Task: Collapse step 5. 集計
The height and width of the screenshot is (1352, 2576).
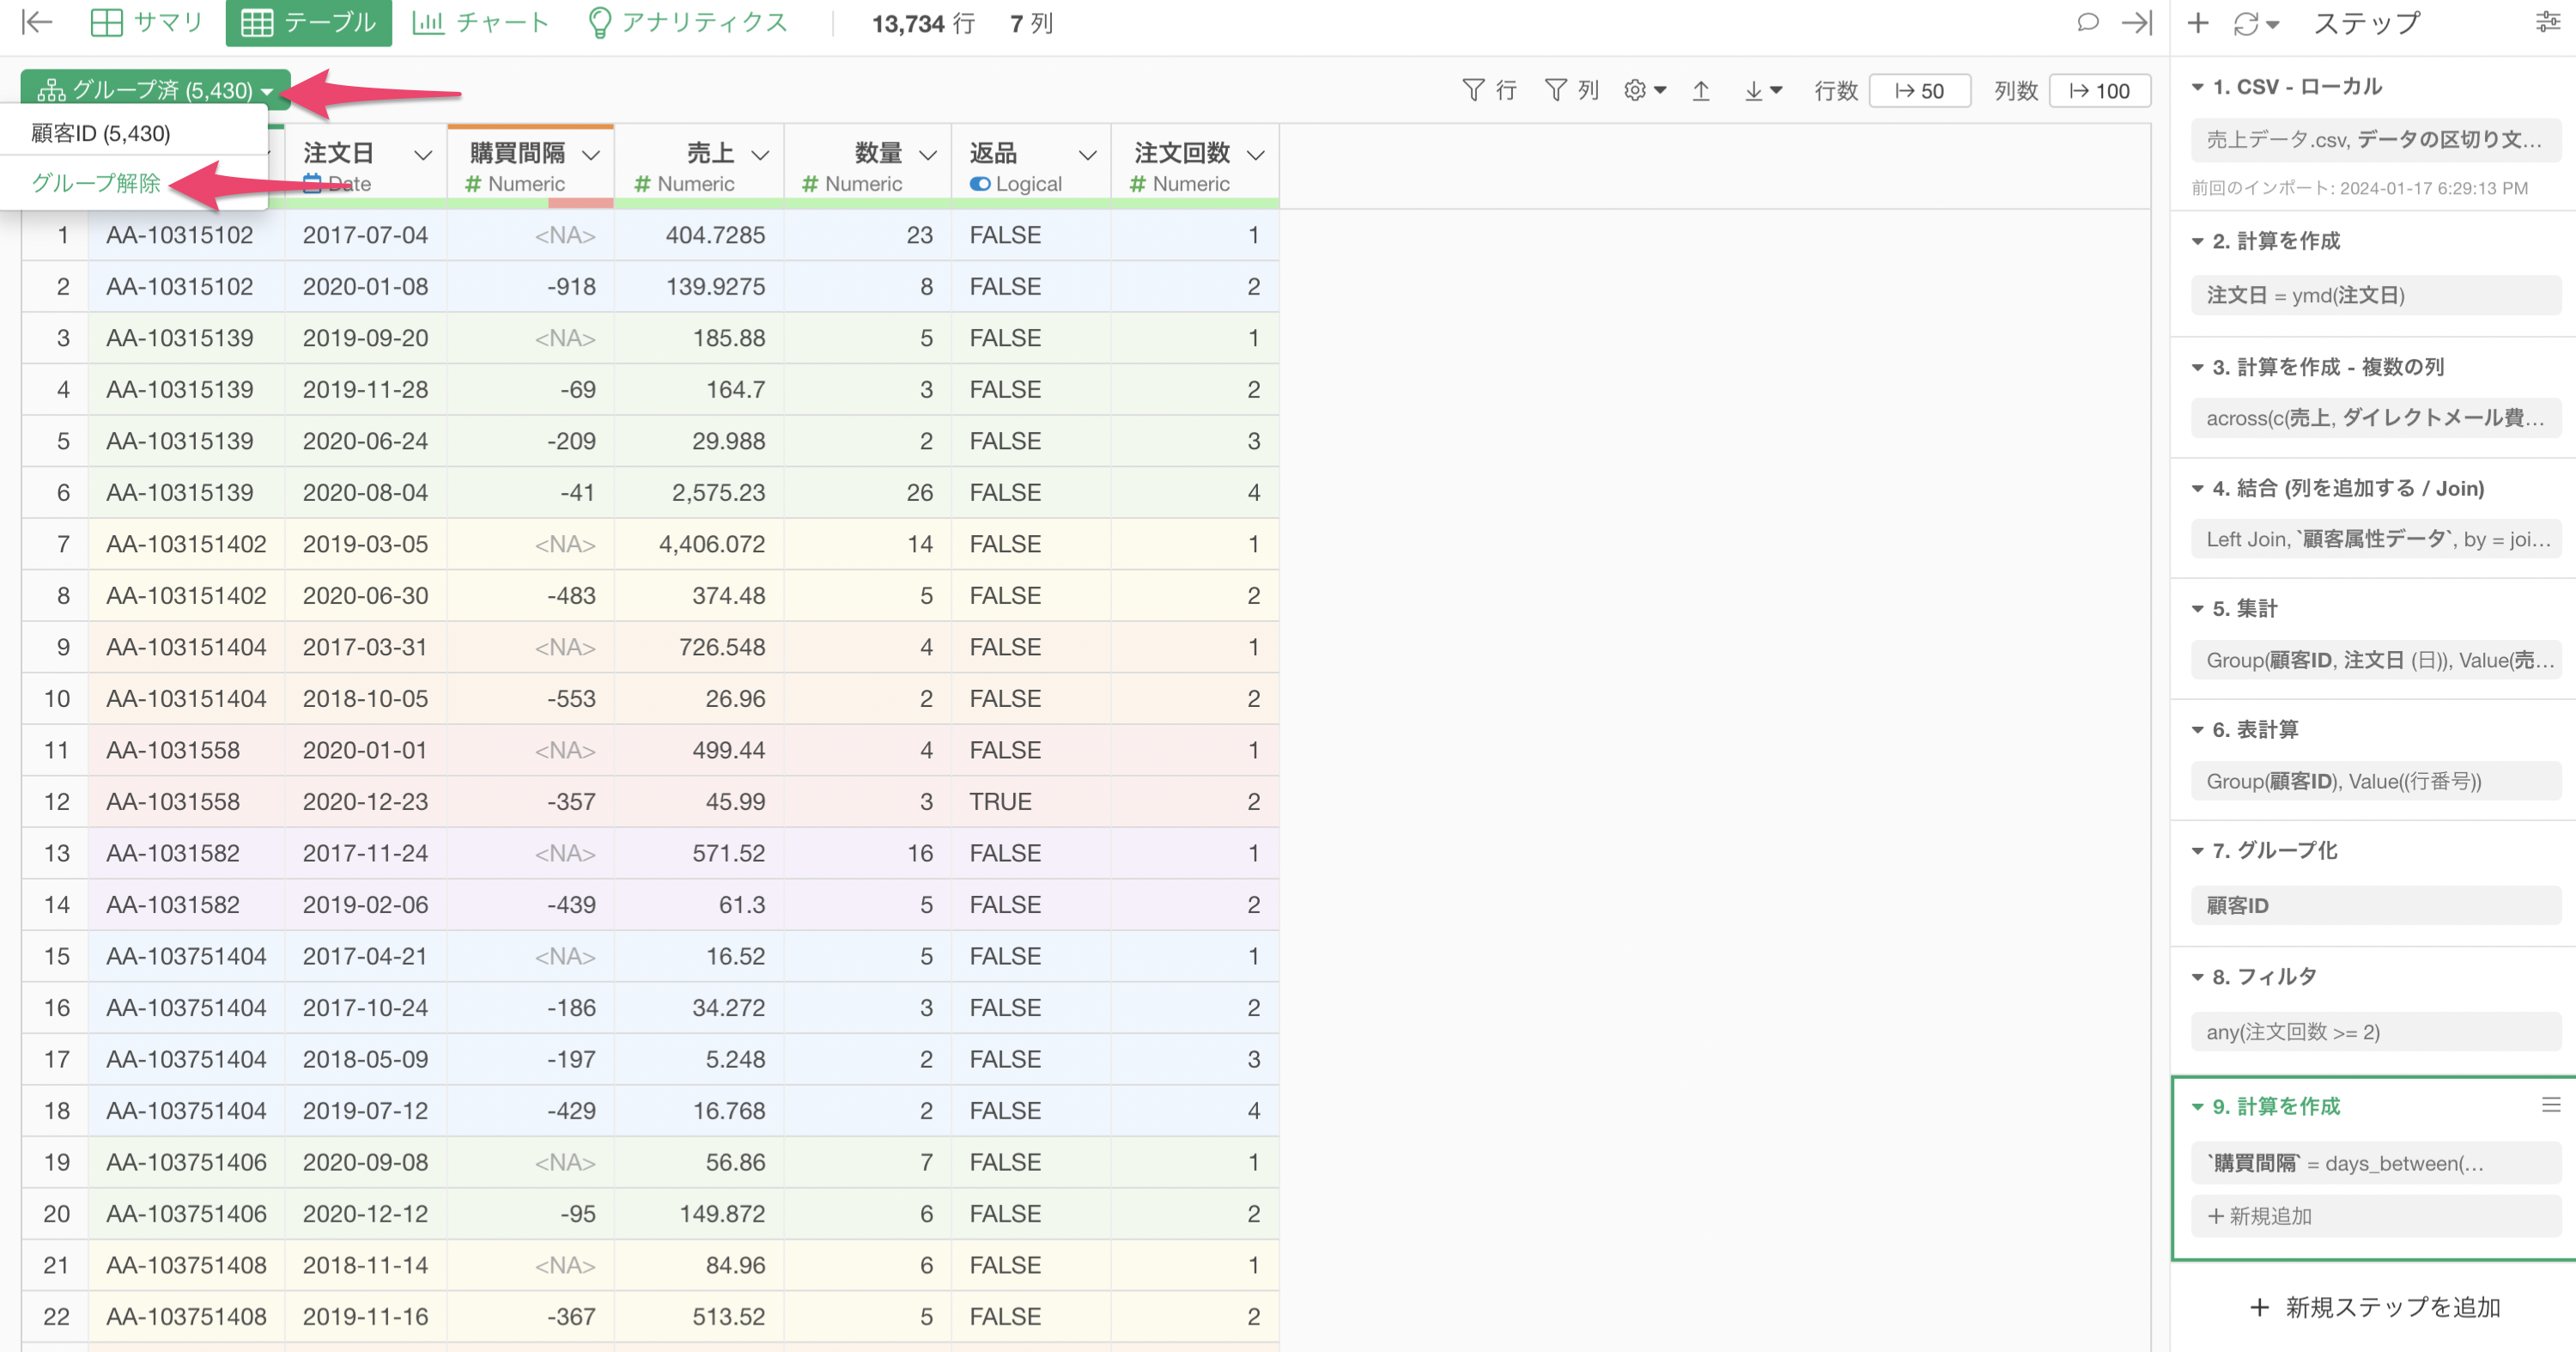Action: click(x=2198, y=608)
